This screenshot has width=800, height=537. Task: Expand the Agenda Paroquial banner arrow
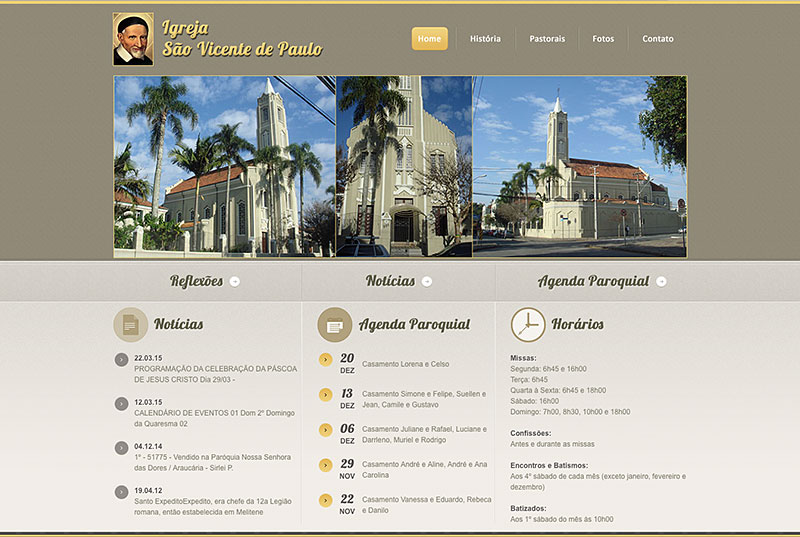click(661, 282)
